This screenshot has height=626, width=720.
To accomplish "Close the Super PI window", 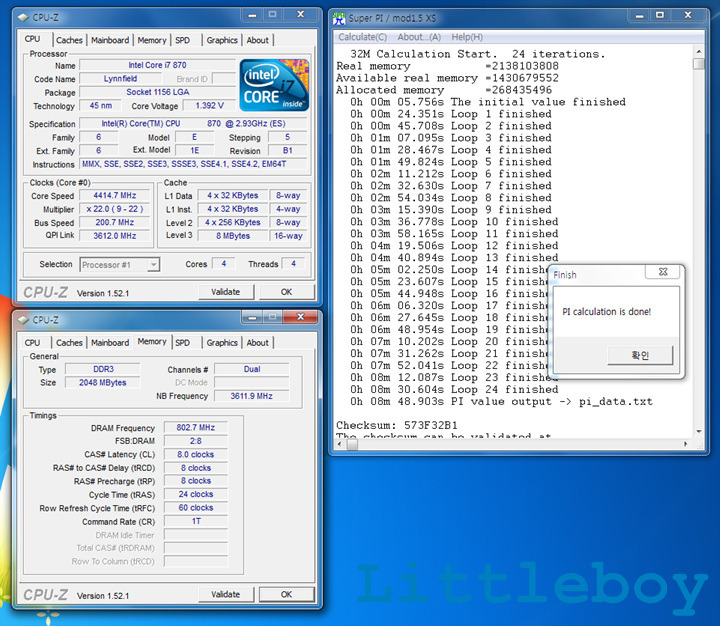I will (687, 16).
